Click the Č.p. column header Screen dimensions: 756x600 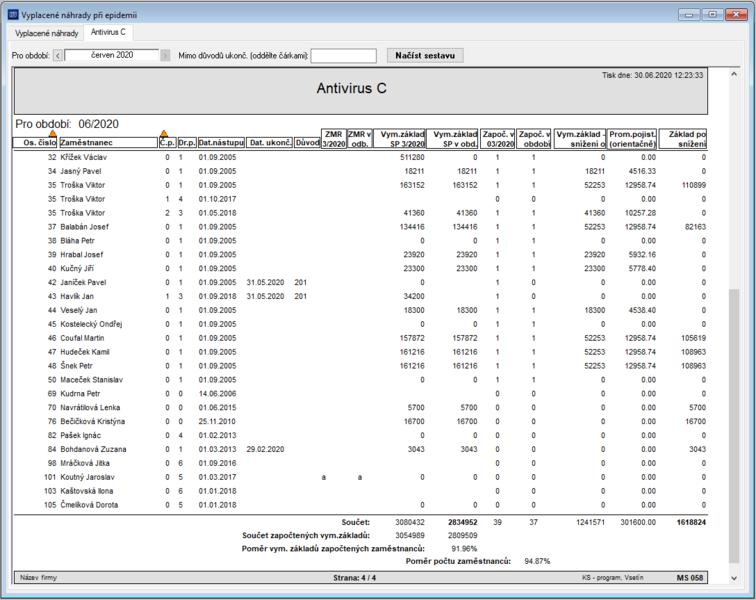[x=167, y=143]
